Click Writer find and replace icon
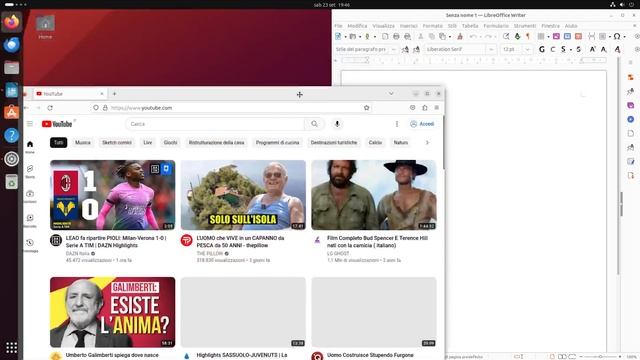The image size is (640, 360). click(x=506, y=36)
